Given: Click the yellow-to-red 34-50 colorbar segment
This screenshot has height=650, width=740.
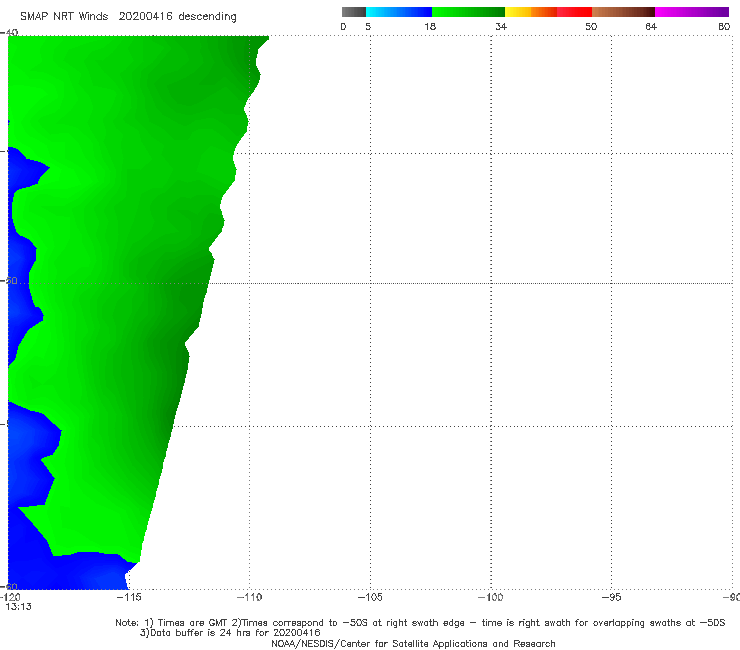Looking at the screenshot, I should (548, 12).
